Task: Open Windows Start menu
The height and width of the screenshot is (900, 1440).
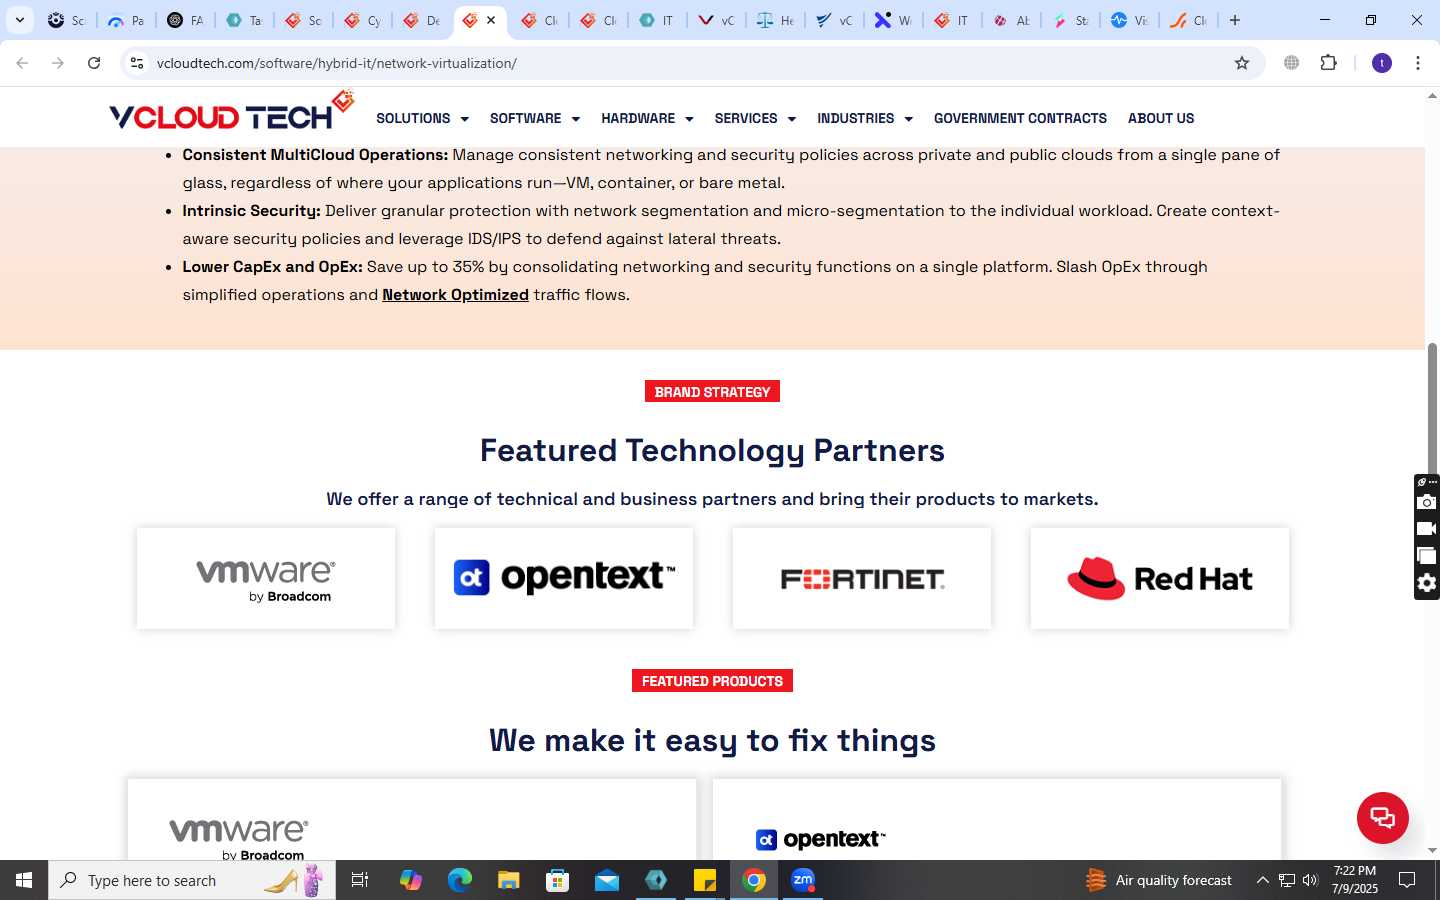Action: (24, 880)
